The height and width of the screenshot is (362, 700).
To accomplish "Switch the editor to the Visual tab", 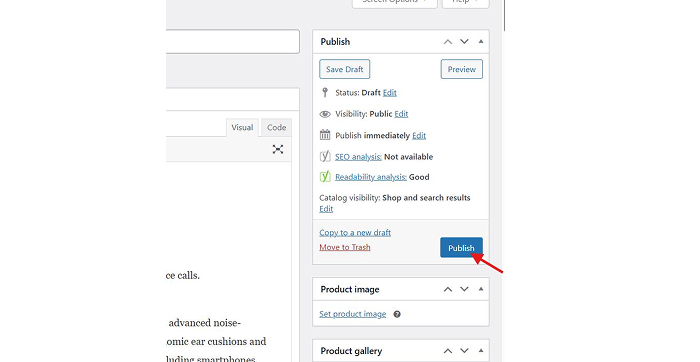I will pos(242,128).
